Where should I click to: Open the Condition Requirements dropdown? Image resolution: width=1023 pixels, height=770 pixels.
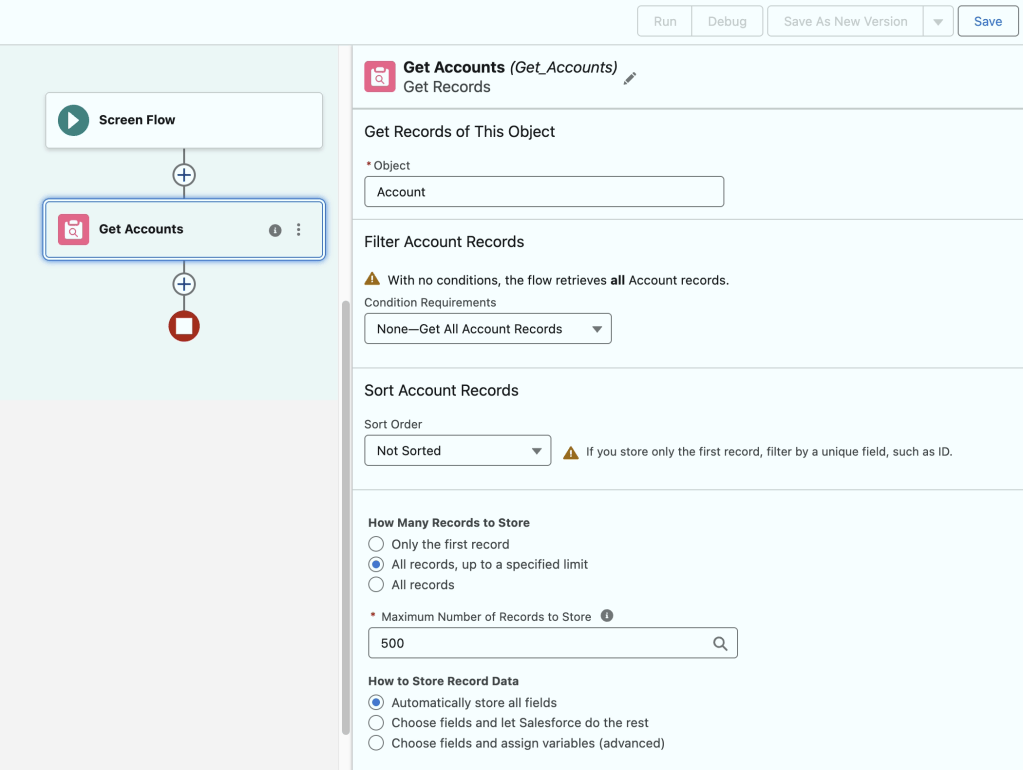pos(488,329)
